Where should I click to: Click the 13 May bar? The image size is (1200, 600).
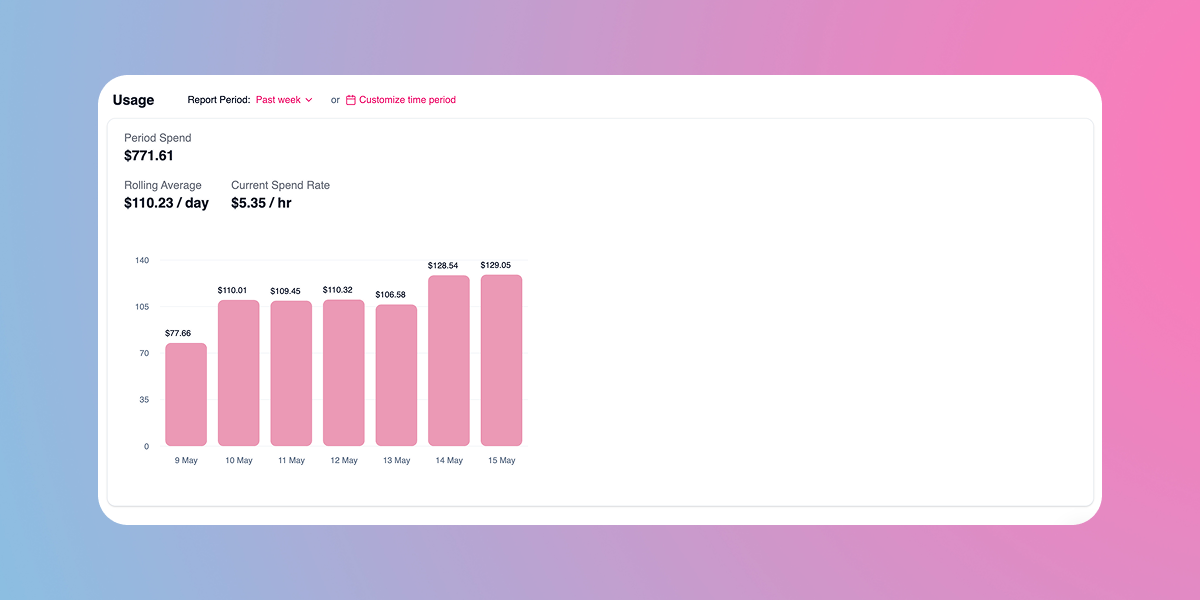(x=396, y=375)
